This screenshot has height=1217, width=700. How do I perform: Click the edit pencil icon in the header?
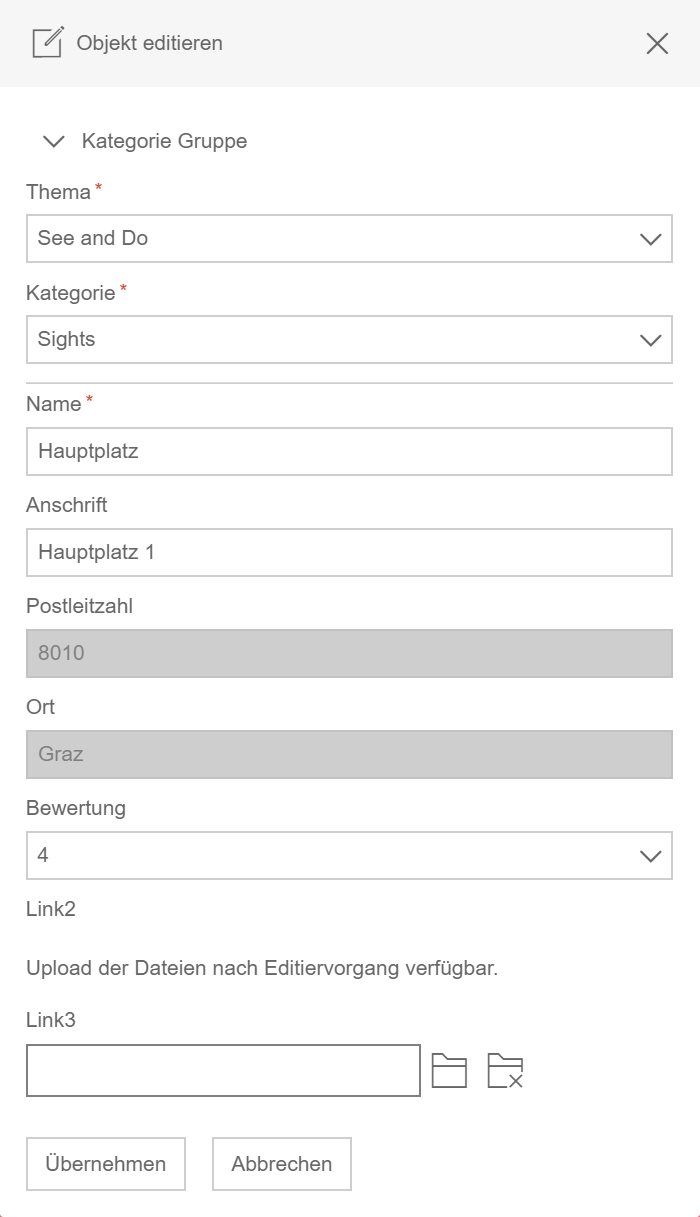[x=47, y=43]
